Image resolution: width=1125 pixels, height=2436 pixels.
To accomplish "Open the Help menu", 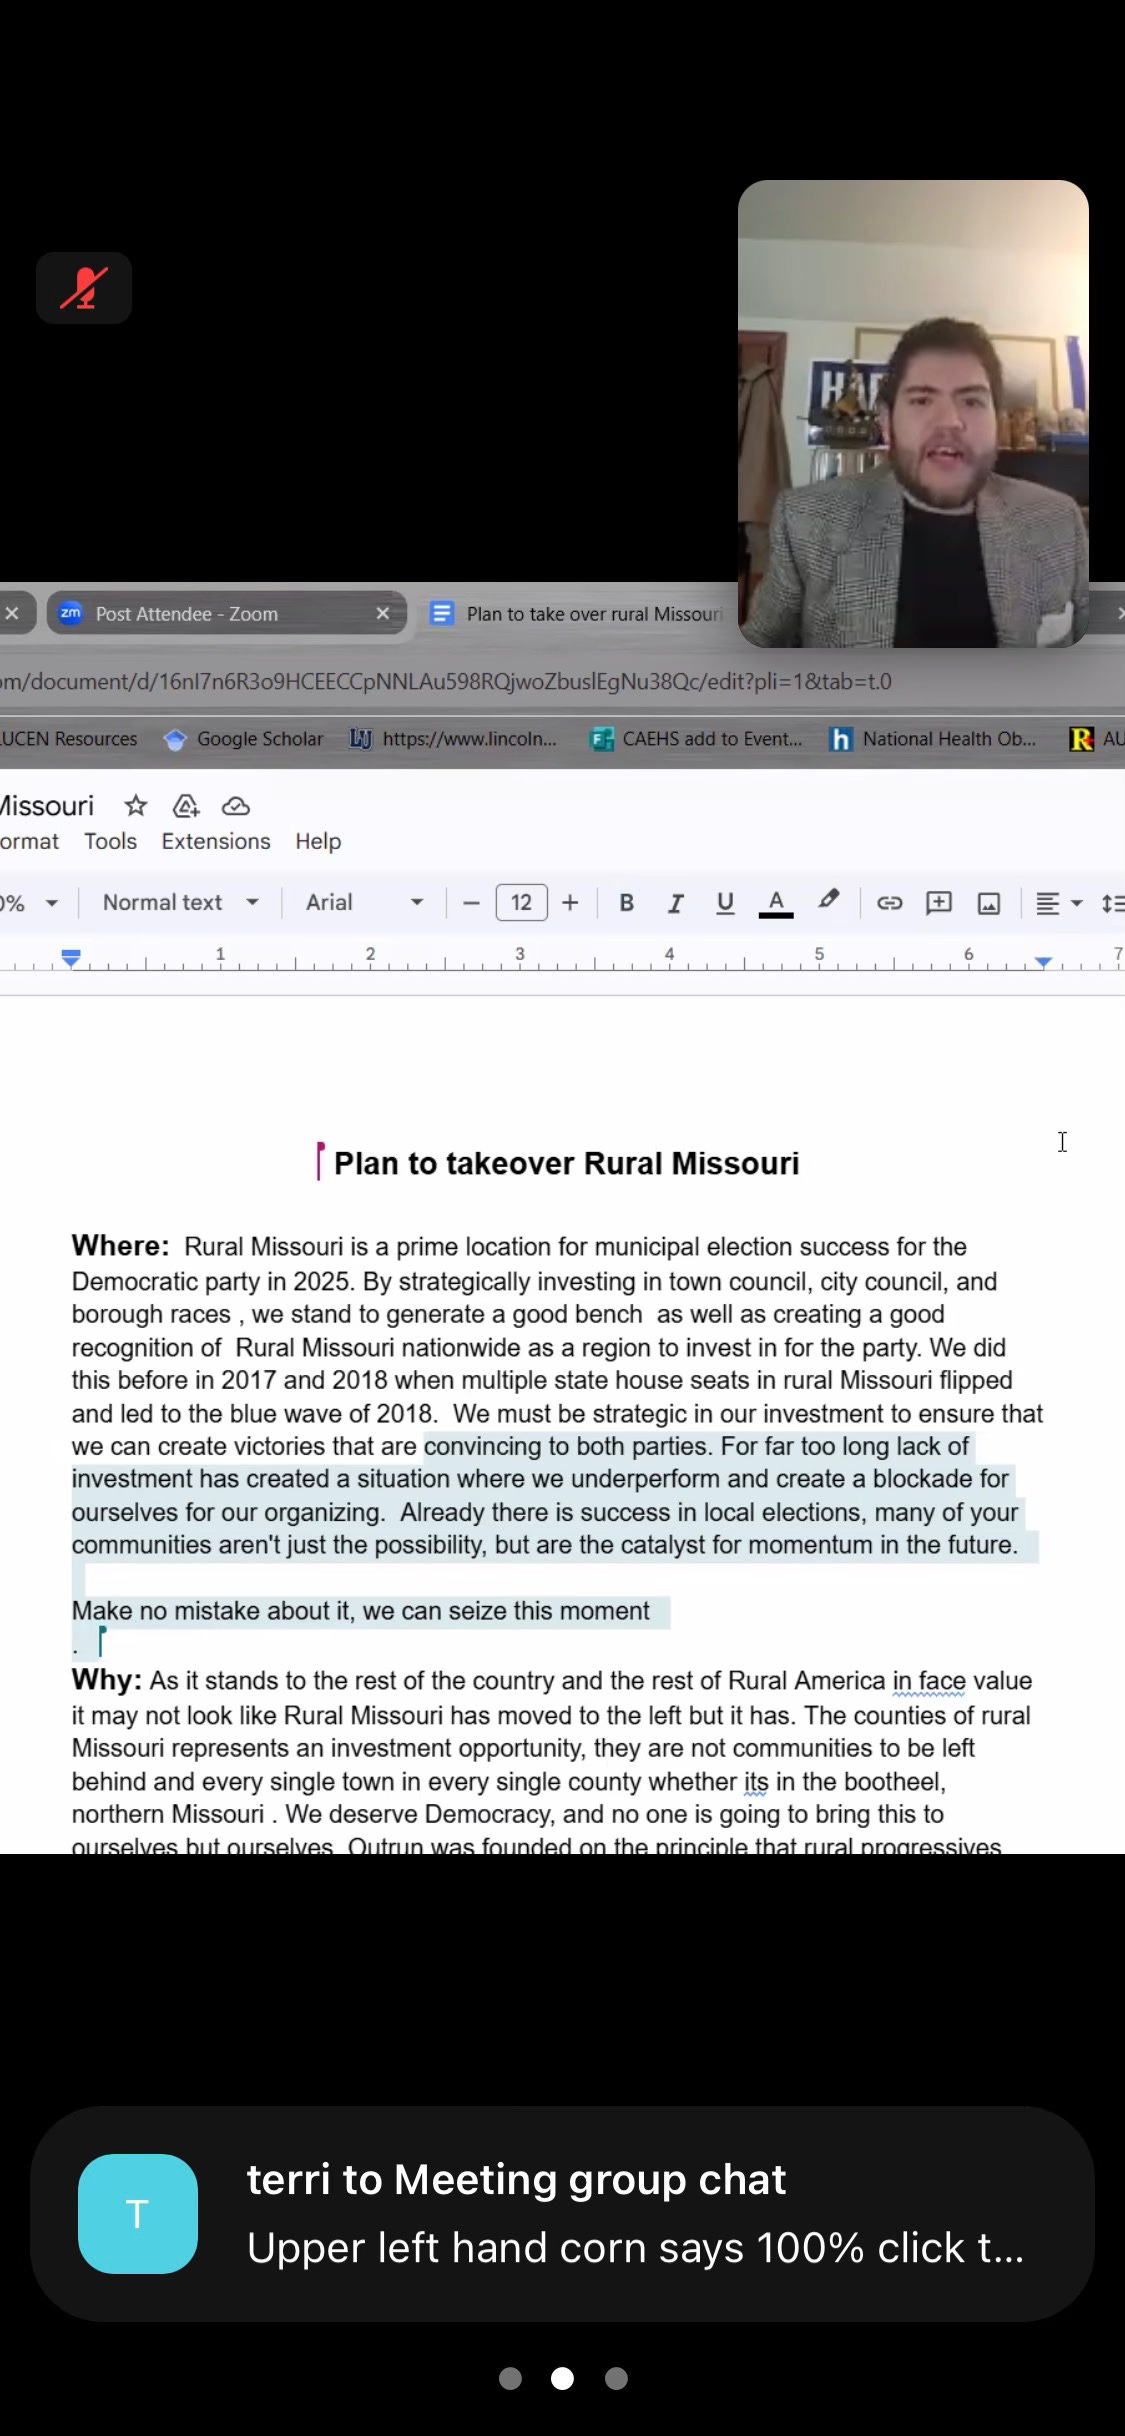I will [318, 842].
